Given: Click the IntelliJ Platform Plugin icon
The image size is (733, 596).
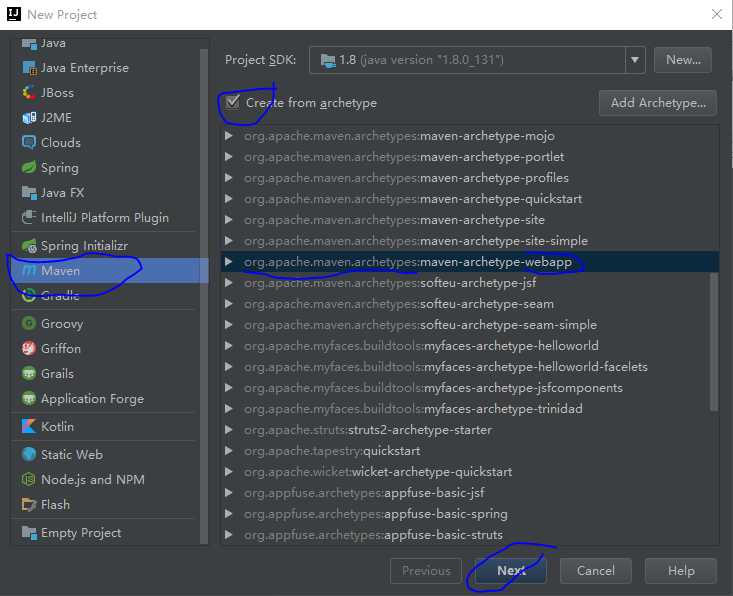Looking at the screenshot, I should pos(29,217).
